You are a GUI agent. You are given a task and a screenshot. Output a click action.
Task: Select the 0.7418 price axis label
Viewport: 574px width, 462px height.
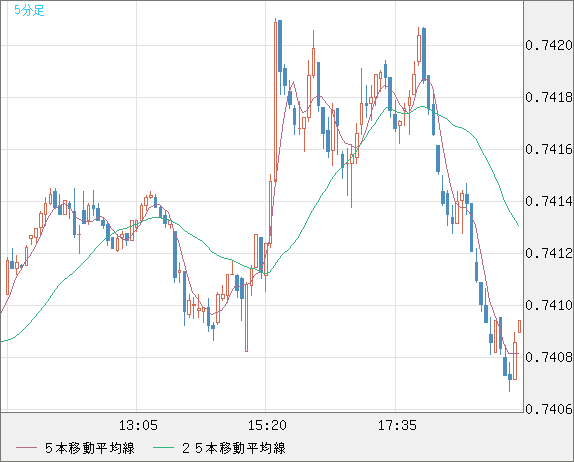[x=549, y=97]
